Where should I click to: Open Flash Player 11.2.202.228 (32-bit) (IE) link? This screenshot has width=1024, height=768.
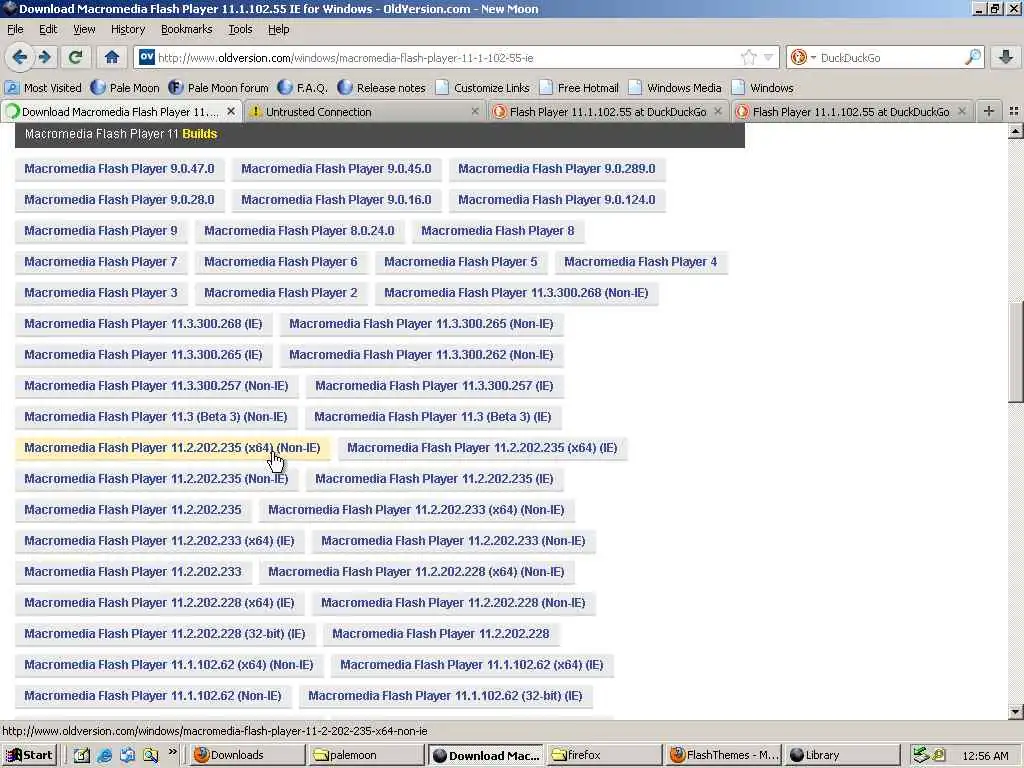click(x=165, y=633)
